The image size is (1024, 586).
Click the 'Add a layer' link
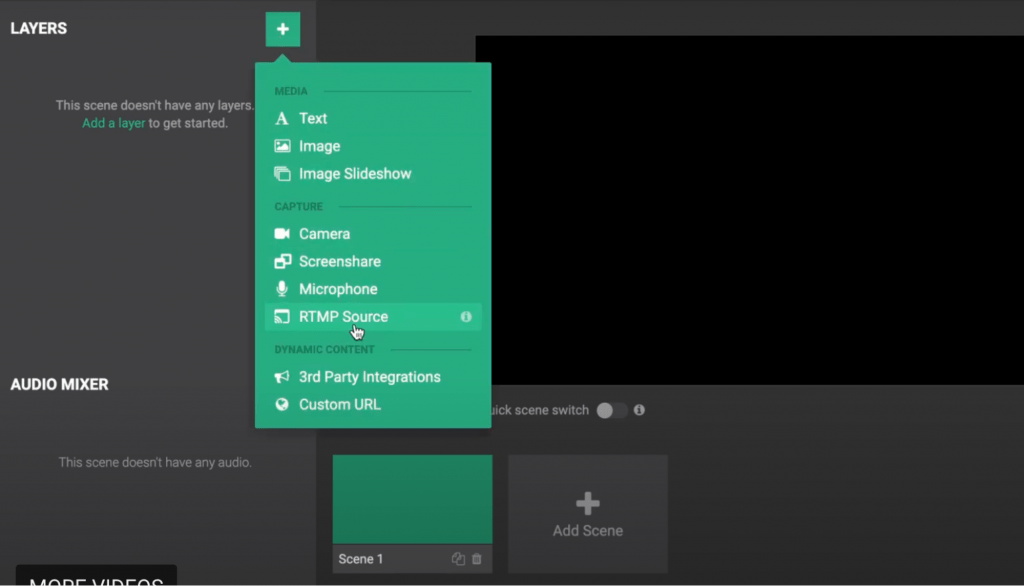(x=112, y=123)
